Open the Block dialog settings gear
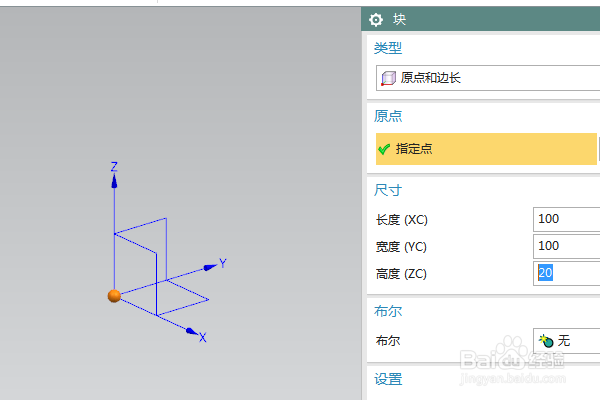 tap(376, 20)
